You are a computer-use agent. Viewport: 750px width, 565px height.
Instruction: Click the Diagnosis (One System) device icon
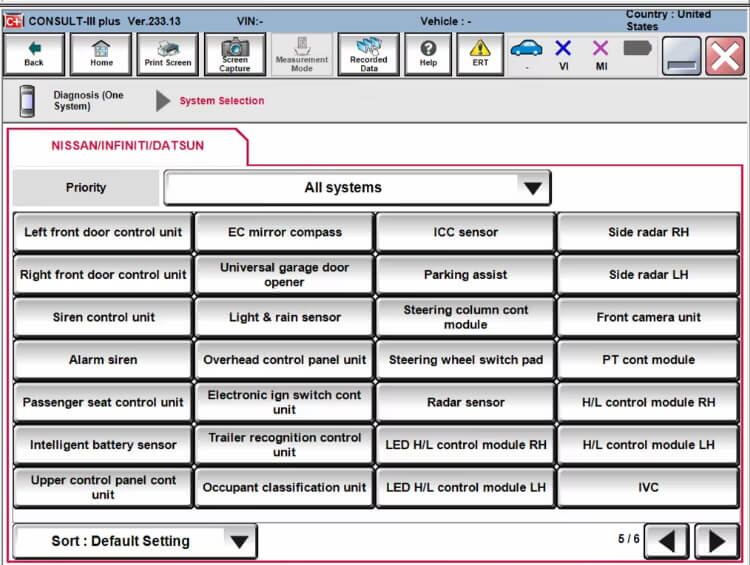click(27, 101)
